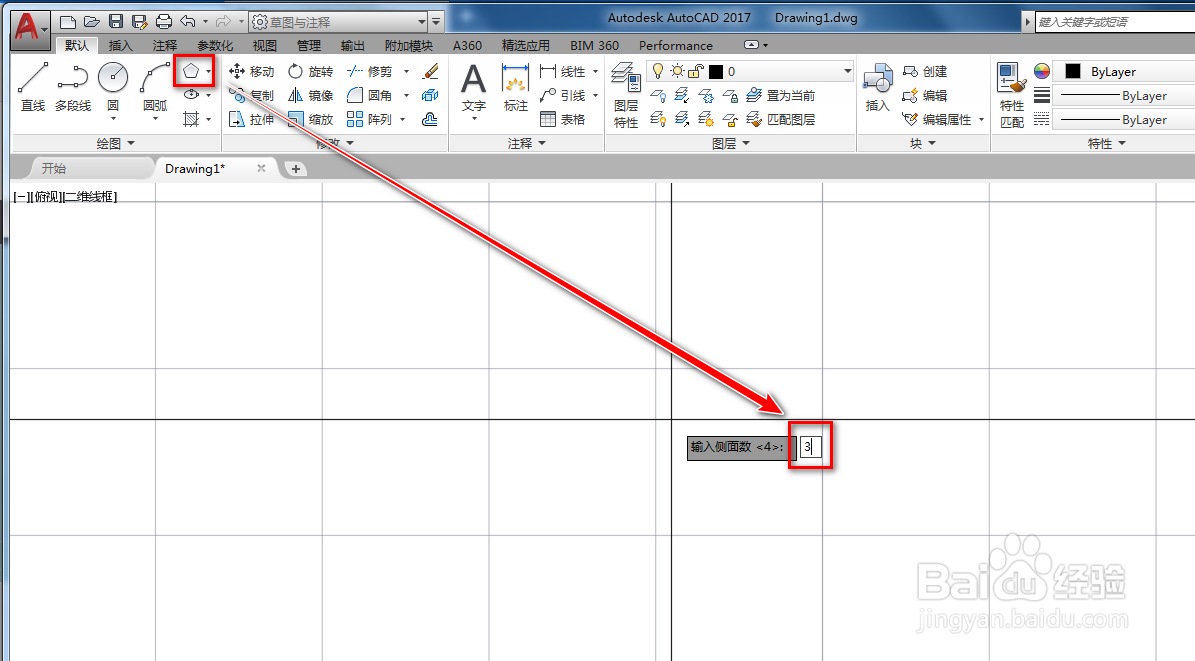
Task: Open Layer Properties (图层特性) manager
Action: (x=626, y=95)
